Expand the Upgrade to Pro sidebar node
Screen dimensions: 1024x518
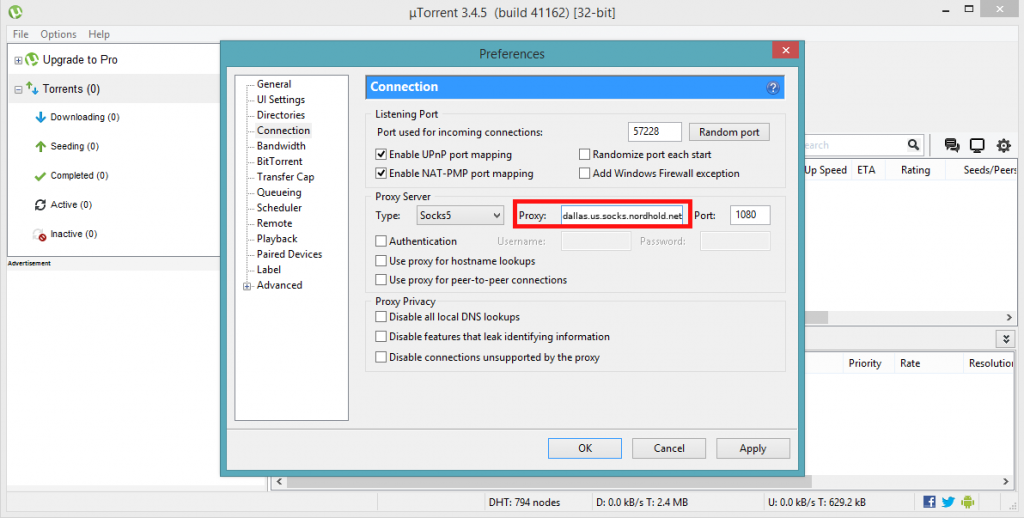18,60
